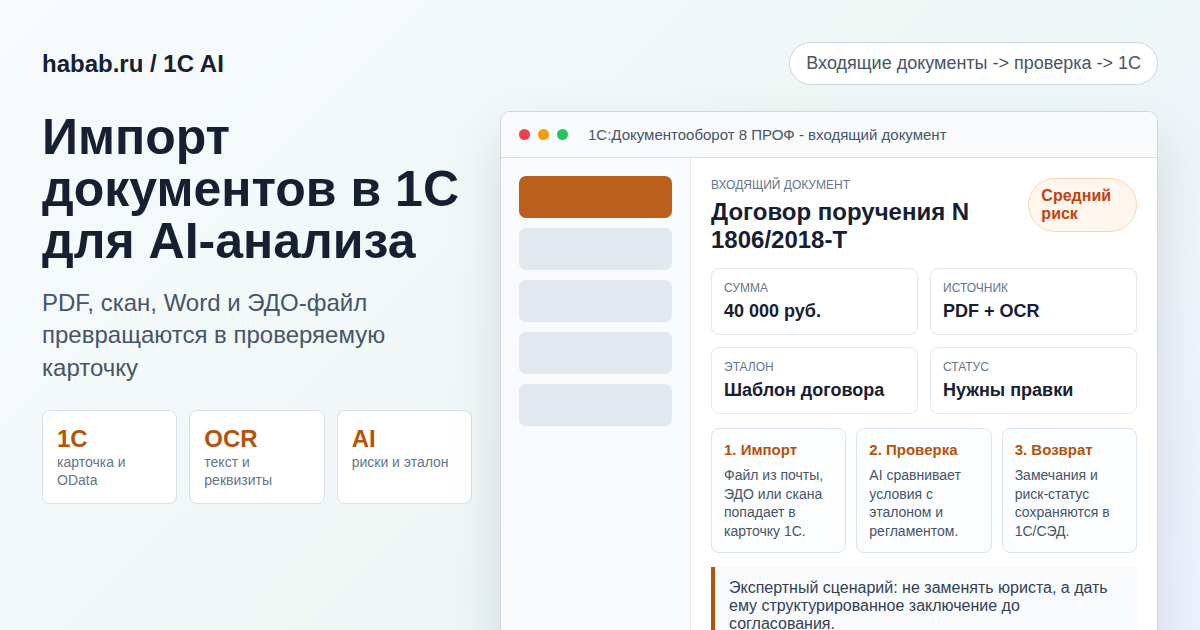The height and width of the screenshot is (630, 1200).
Task: Select the OCR 'текст и реквизиты' card
Action: pos(257,457)
